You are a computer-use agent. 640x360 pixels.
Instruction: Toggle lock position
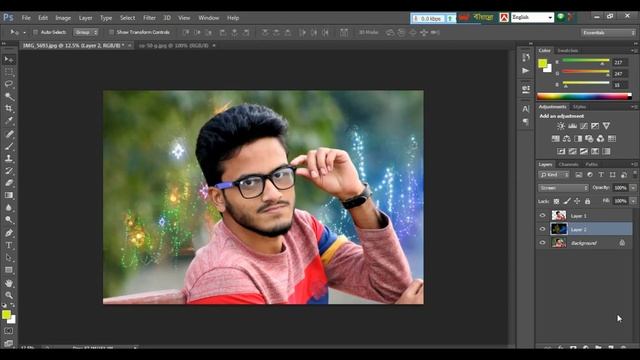pos(577,201)
